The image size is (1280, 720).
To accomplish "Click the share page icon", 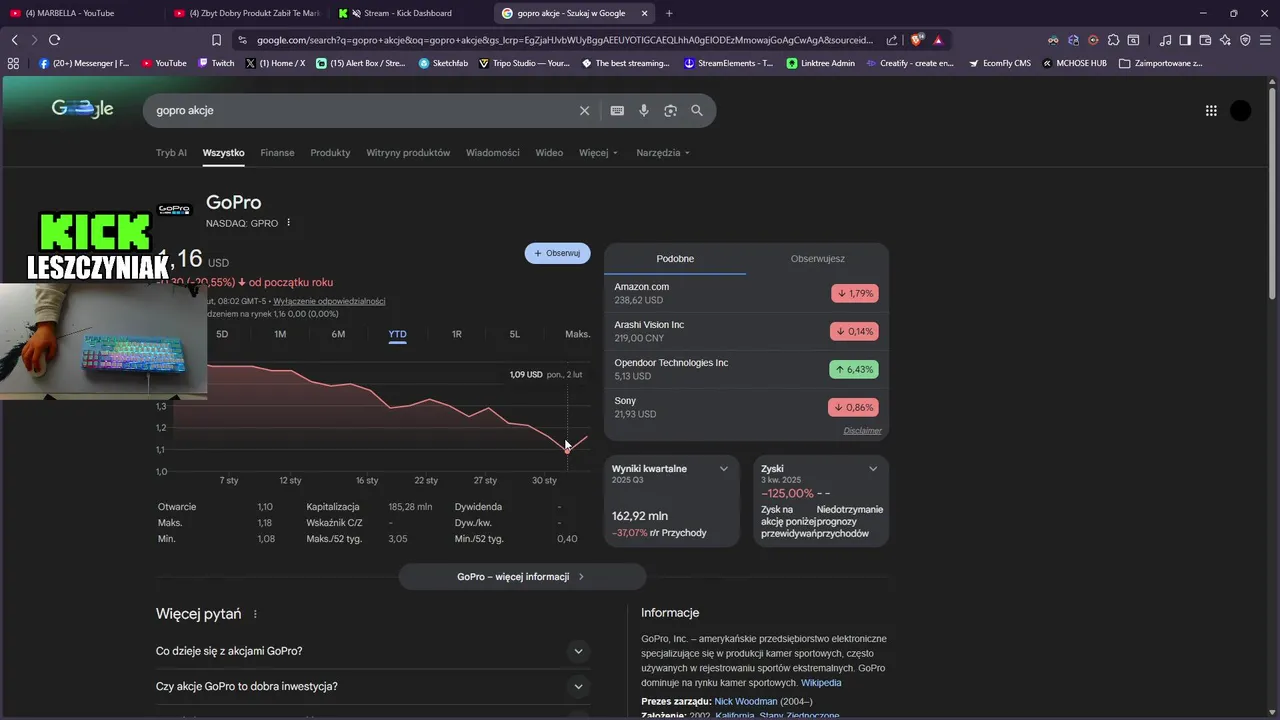I will pos(893,40).
